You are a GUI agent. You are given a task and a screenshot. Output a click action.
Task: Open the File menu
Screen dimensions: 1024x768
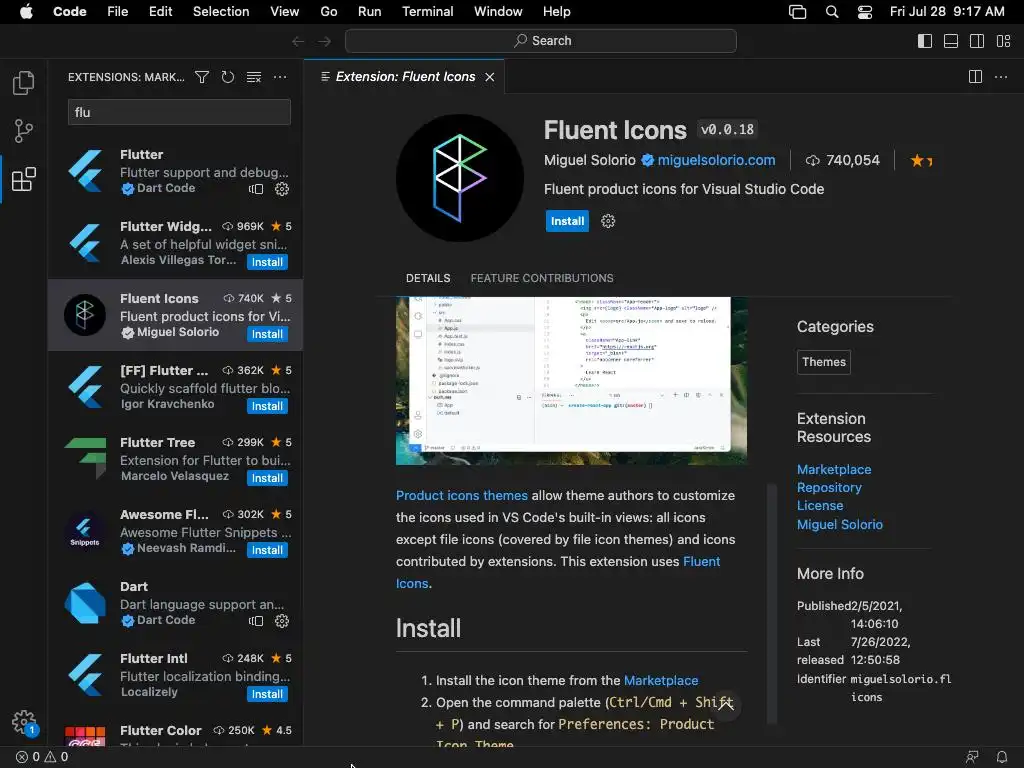tap(118, 12)
